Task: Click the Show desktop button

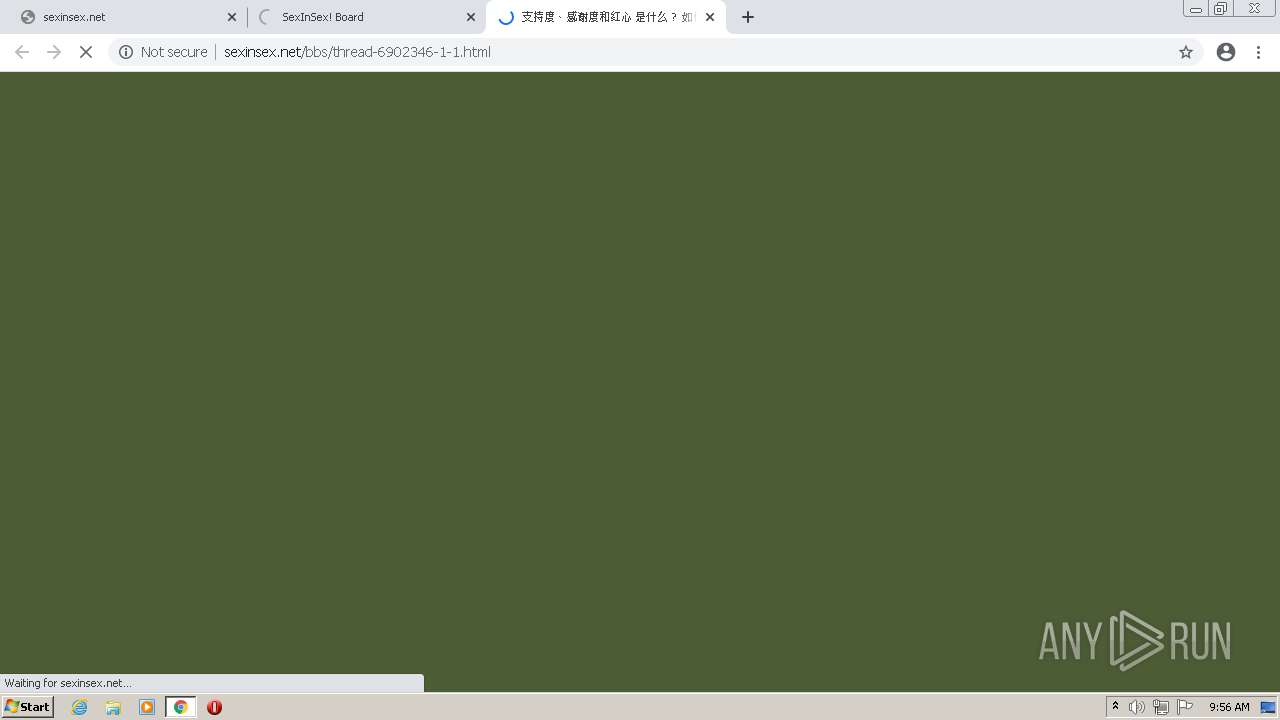Action: click(1268, 707)
